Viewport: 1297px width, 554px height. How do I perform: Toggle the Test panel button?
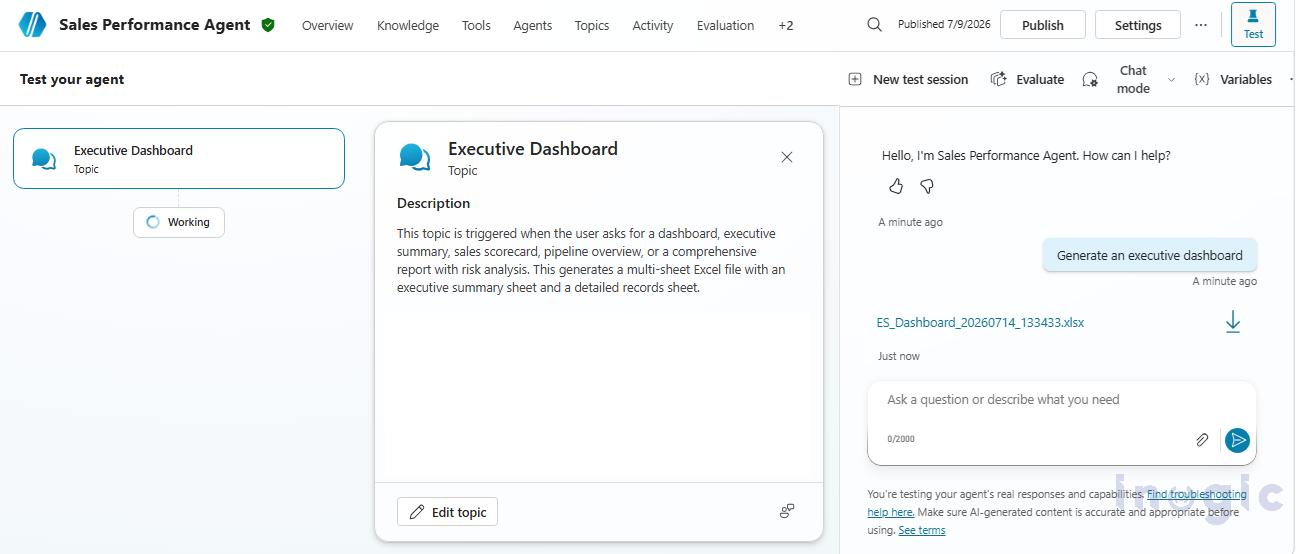coord(1253,25)
